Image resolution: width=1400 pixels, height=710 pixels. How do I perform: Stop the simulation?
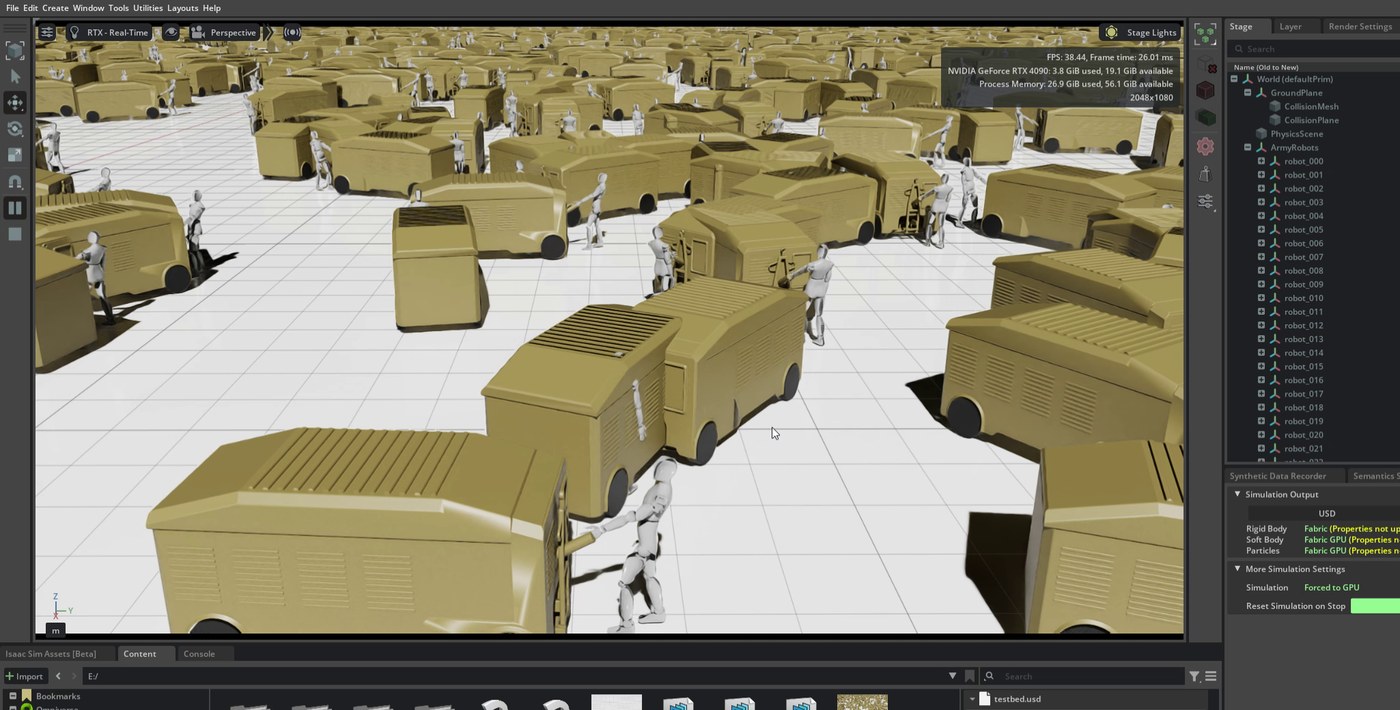15,234
